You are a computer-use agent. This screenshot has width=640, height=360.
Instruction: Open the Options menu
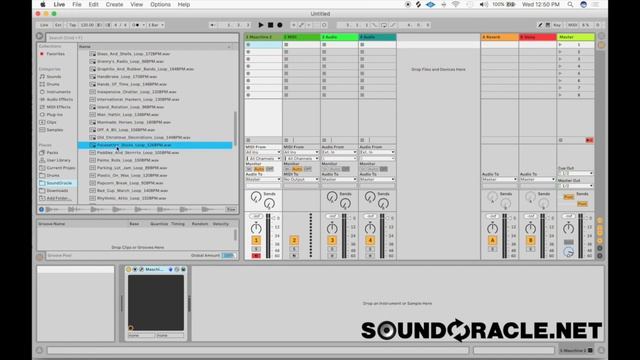pos(160,4)
